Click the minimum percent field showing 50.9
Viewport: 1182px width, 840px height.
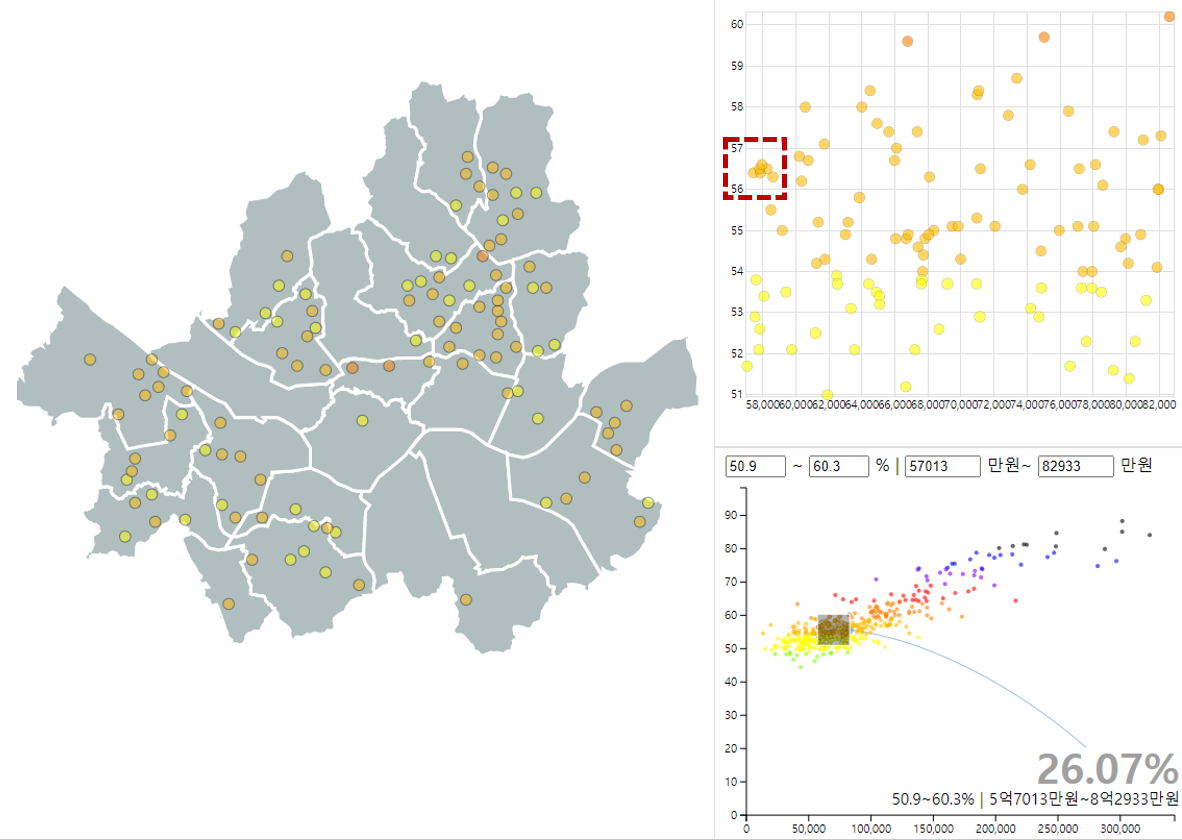(755, 466)
